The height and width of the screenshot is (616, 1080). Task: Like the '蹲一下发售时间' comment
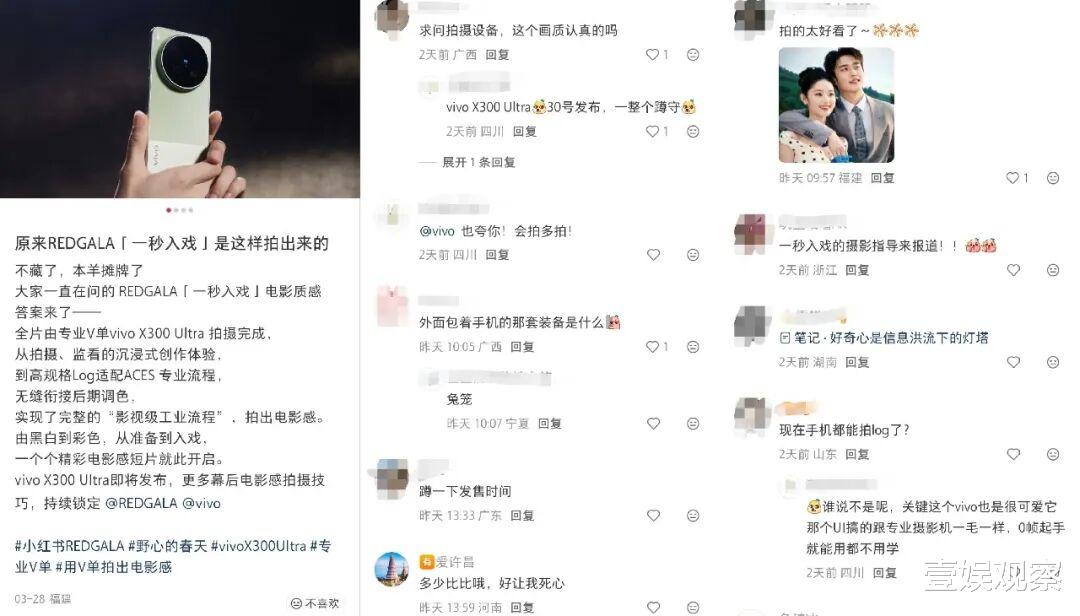pyautogui.click(x=653, y=515)
